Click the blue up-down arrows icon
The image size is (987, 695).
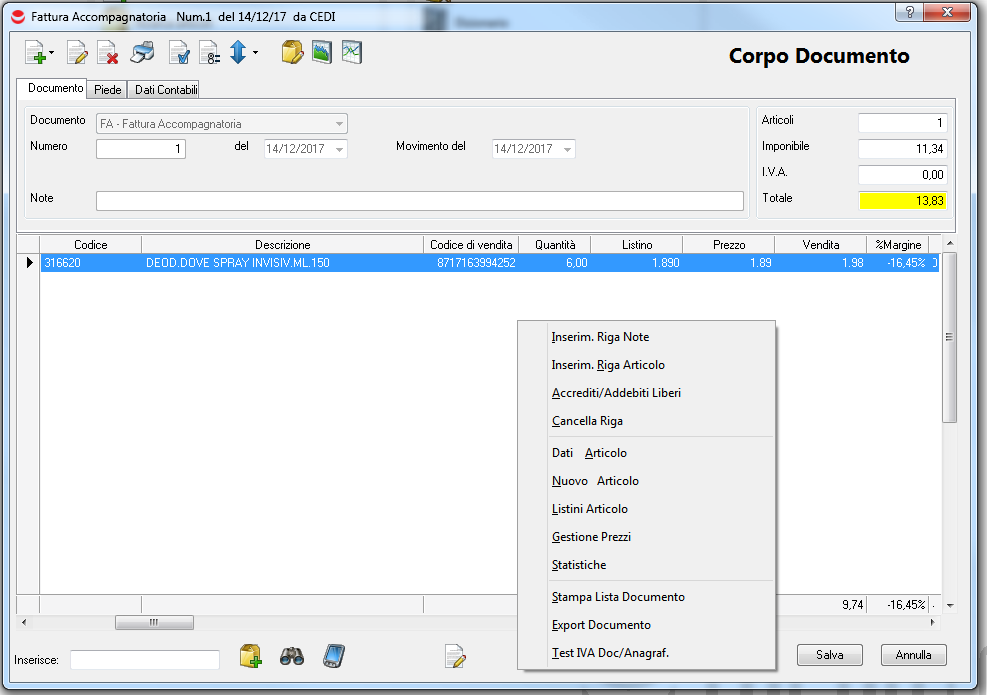(x=238, y=53)
